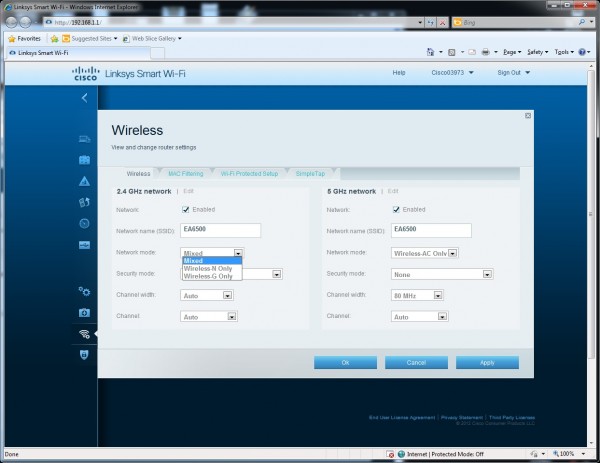Viewport: 600px width, 463px height.
Task: Click IE help question mark icon
Action: click(x=582, y=52)
